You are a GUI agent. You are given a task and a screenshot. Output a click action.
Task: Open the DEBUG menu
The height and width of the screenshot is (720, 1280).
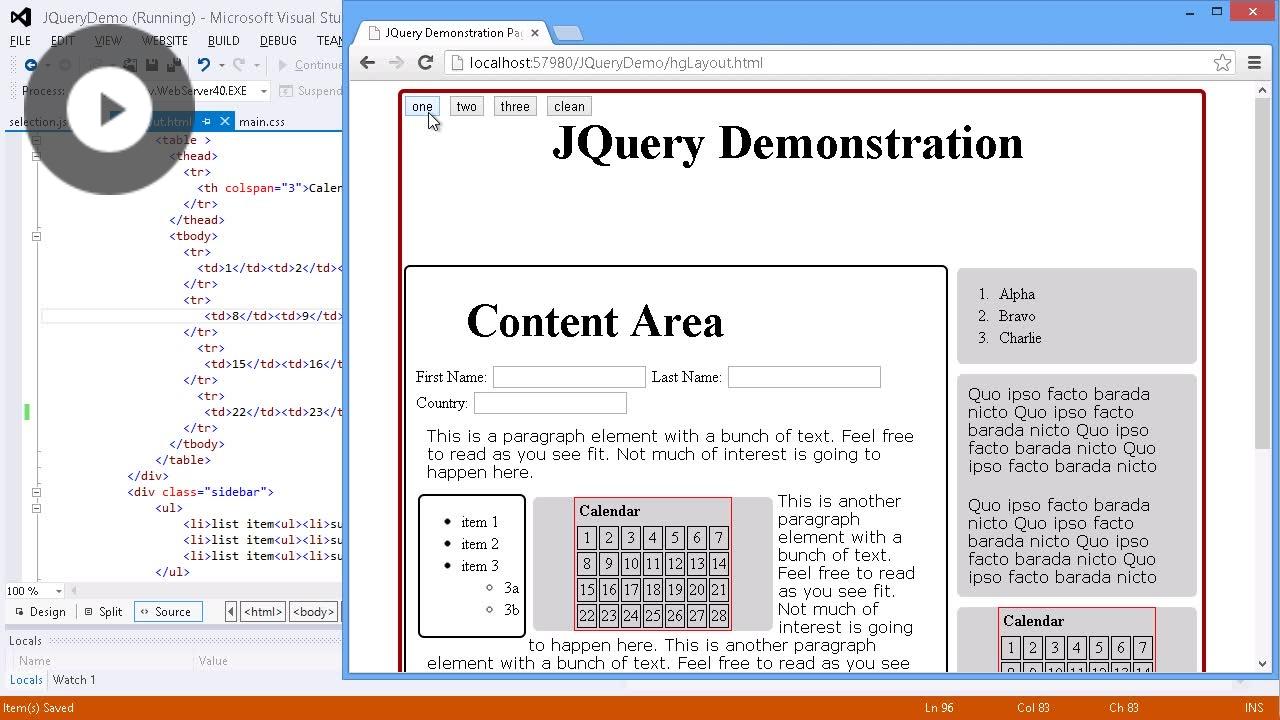[278, 41]
